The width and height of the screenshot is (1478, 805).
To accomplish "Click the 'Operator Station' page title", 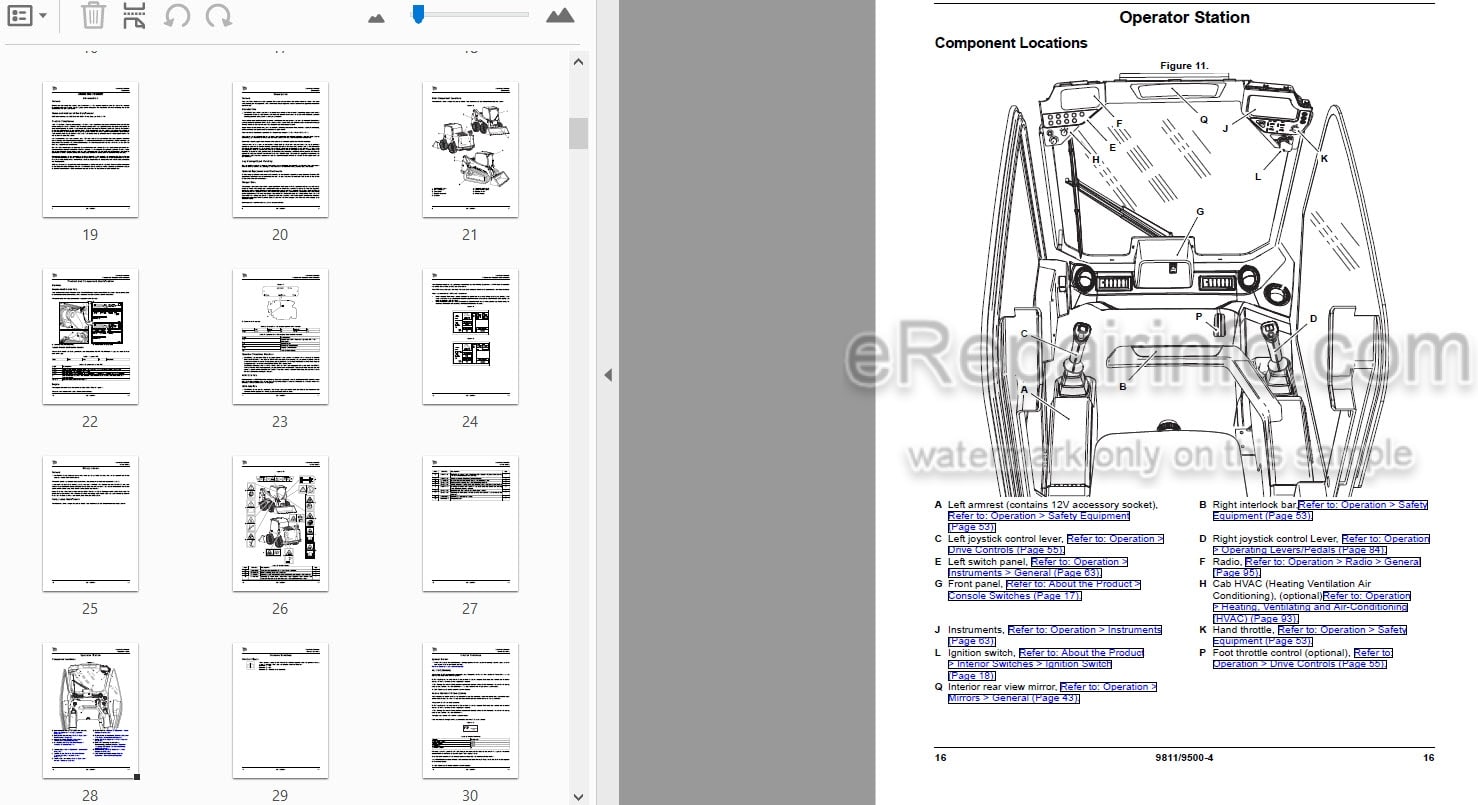I will [x=1184, y=17].
